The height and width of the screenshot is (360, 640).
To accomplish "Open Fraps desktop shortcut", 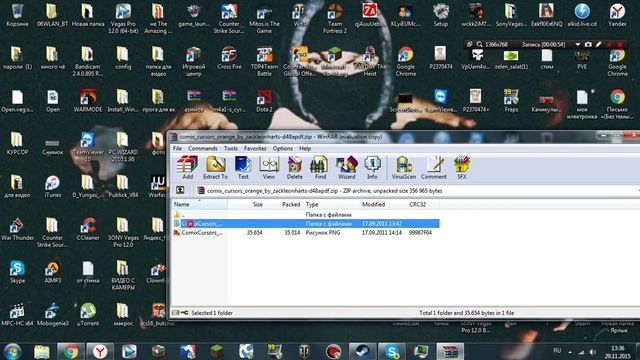I will [x=511, y=100].
